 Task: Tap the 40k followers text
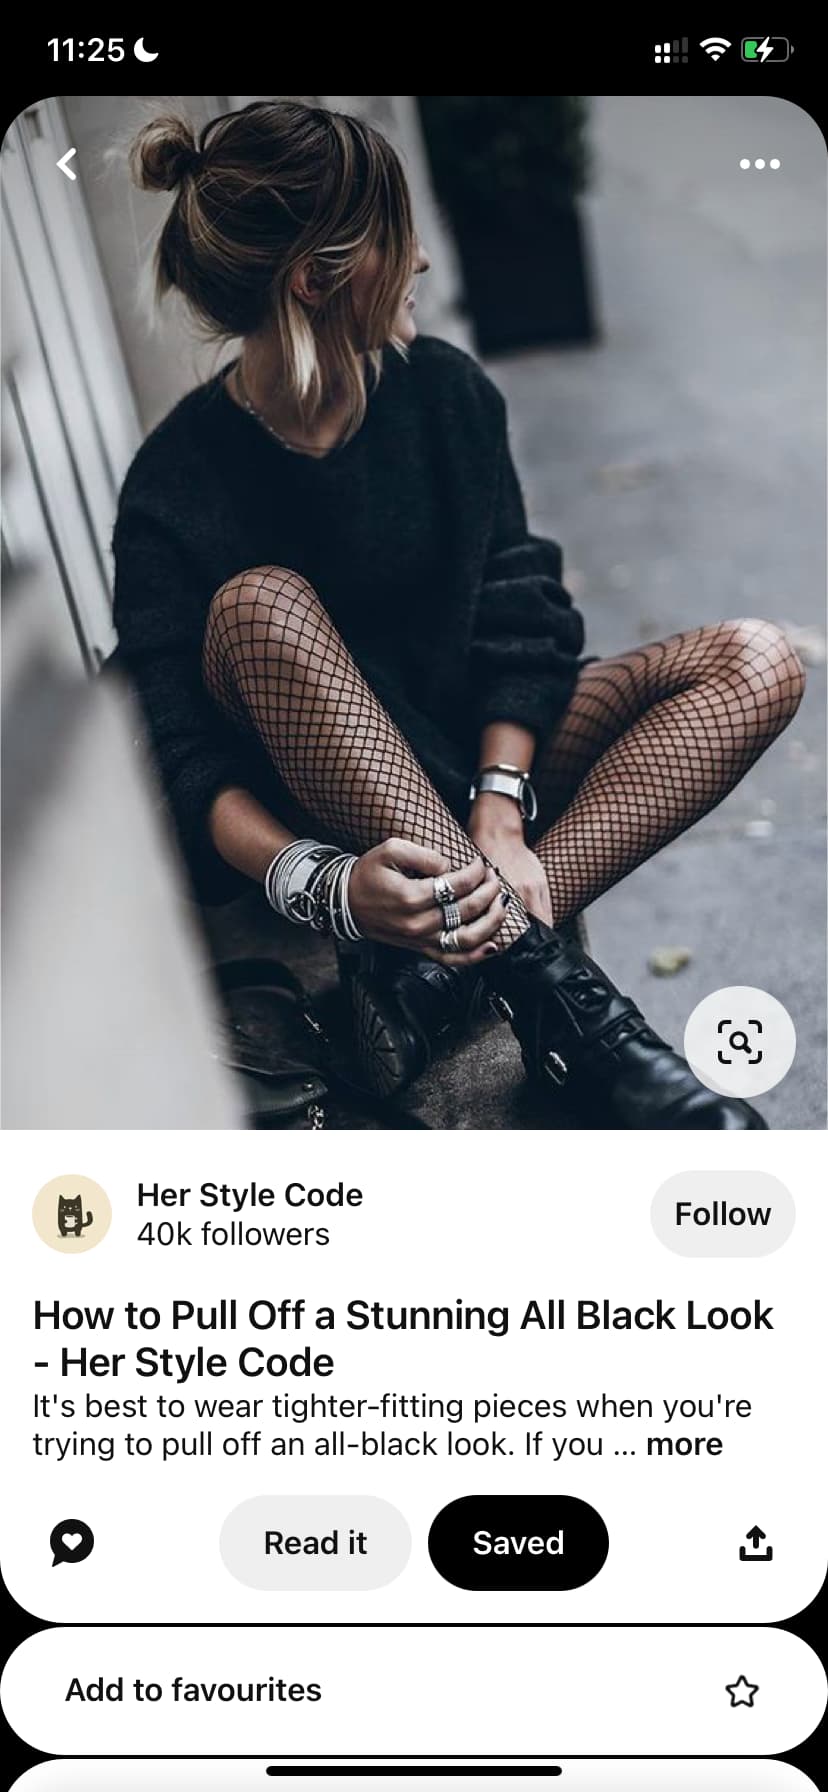(233, 1235)
